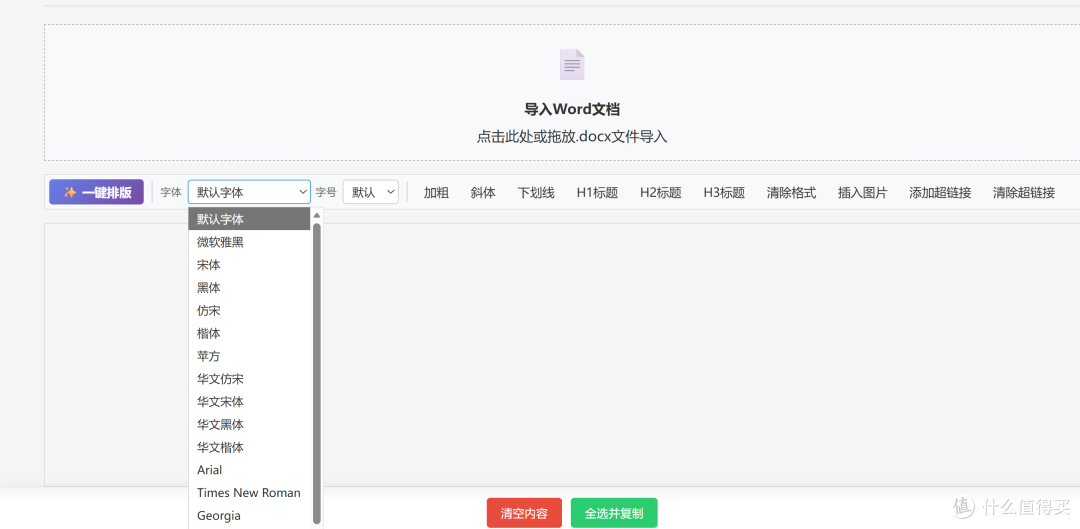Select 楷体 in the font list
Viewport: 1080px width, 529px height.
pos(249,333)
